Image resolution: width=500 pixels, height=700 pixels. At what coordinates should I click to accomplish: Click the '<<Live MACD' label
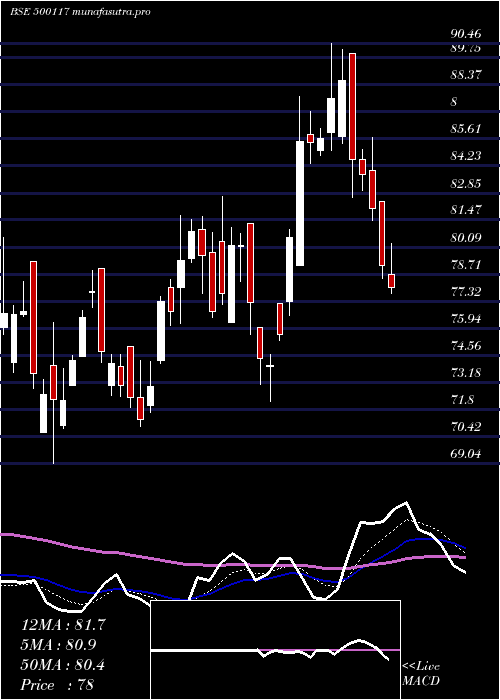click(x=421, y=674)
